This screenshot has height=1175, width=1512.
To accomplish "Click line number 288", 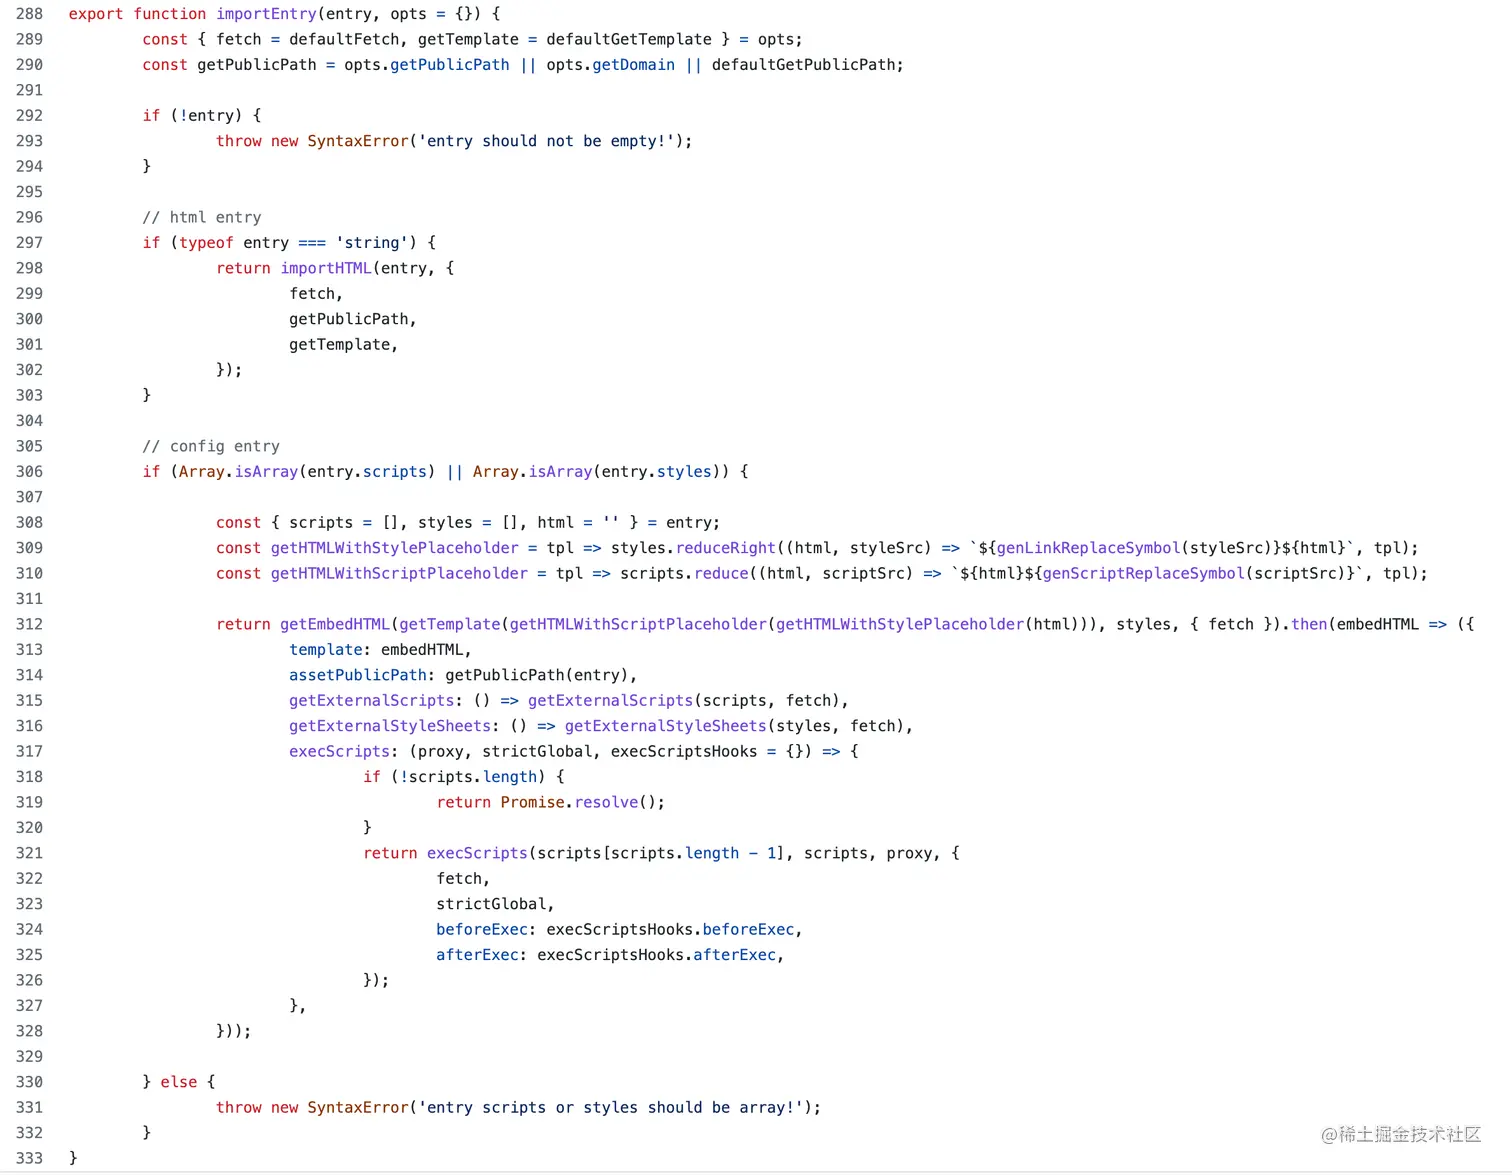I will tap(29, 14).
